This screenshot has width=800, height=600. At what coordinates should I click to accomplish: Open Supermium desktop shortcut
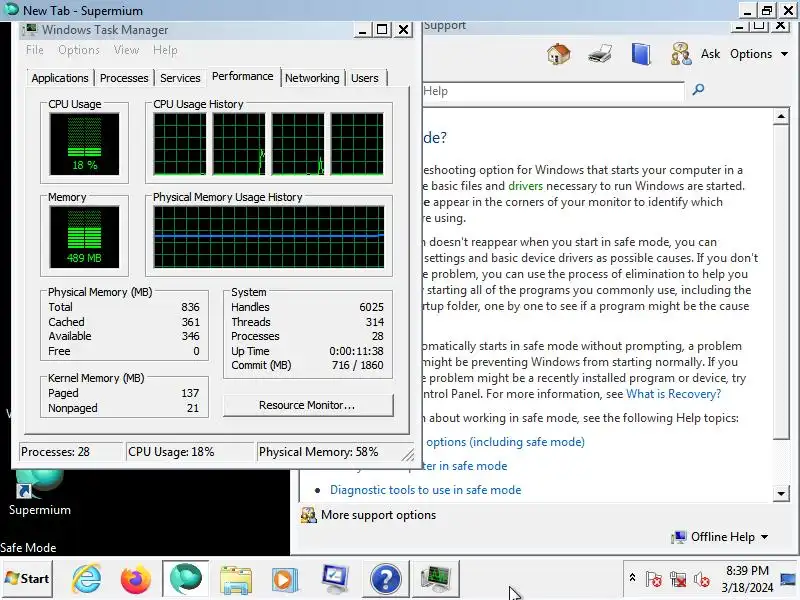tap(39, 492)
